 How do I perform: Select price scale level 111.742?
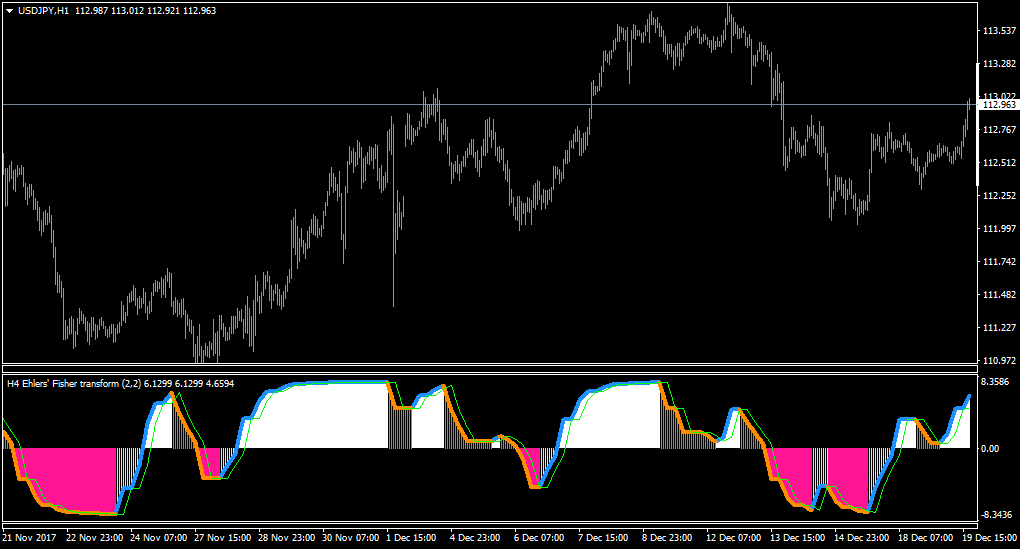[999, 261]
